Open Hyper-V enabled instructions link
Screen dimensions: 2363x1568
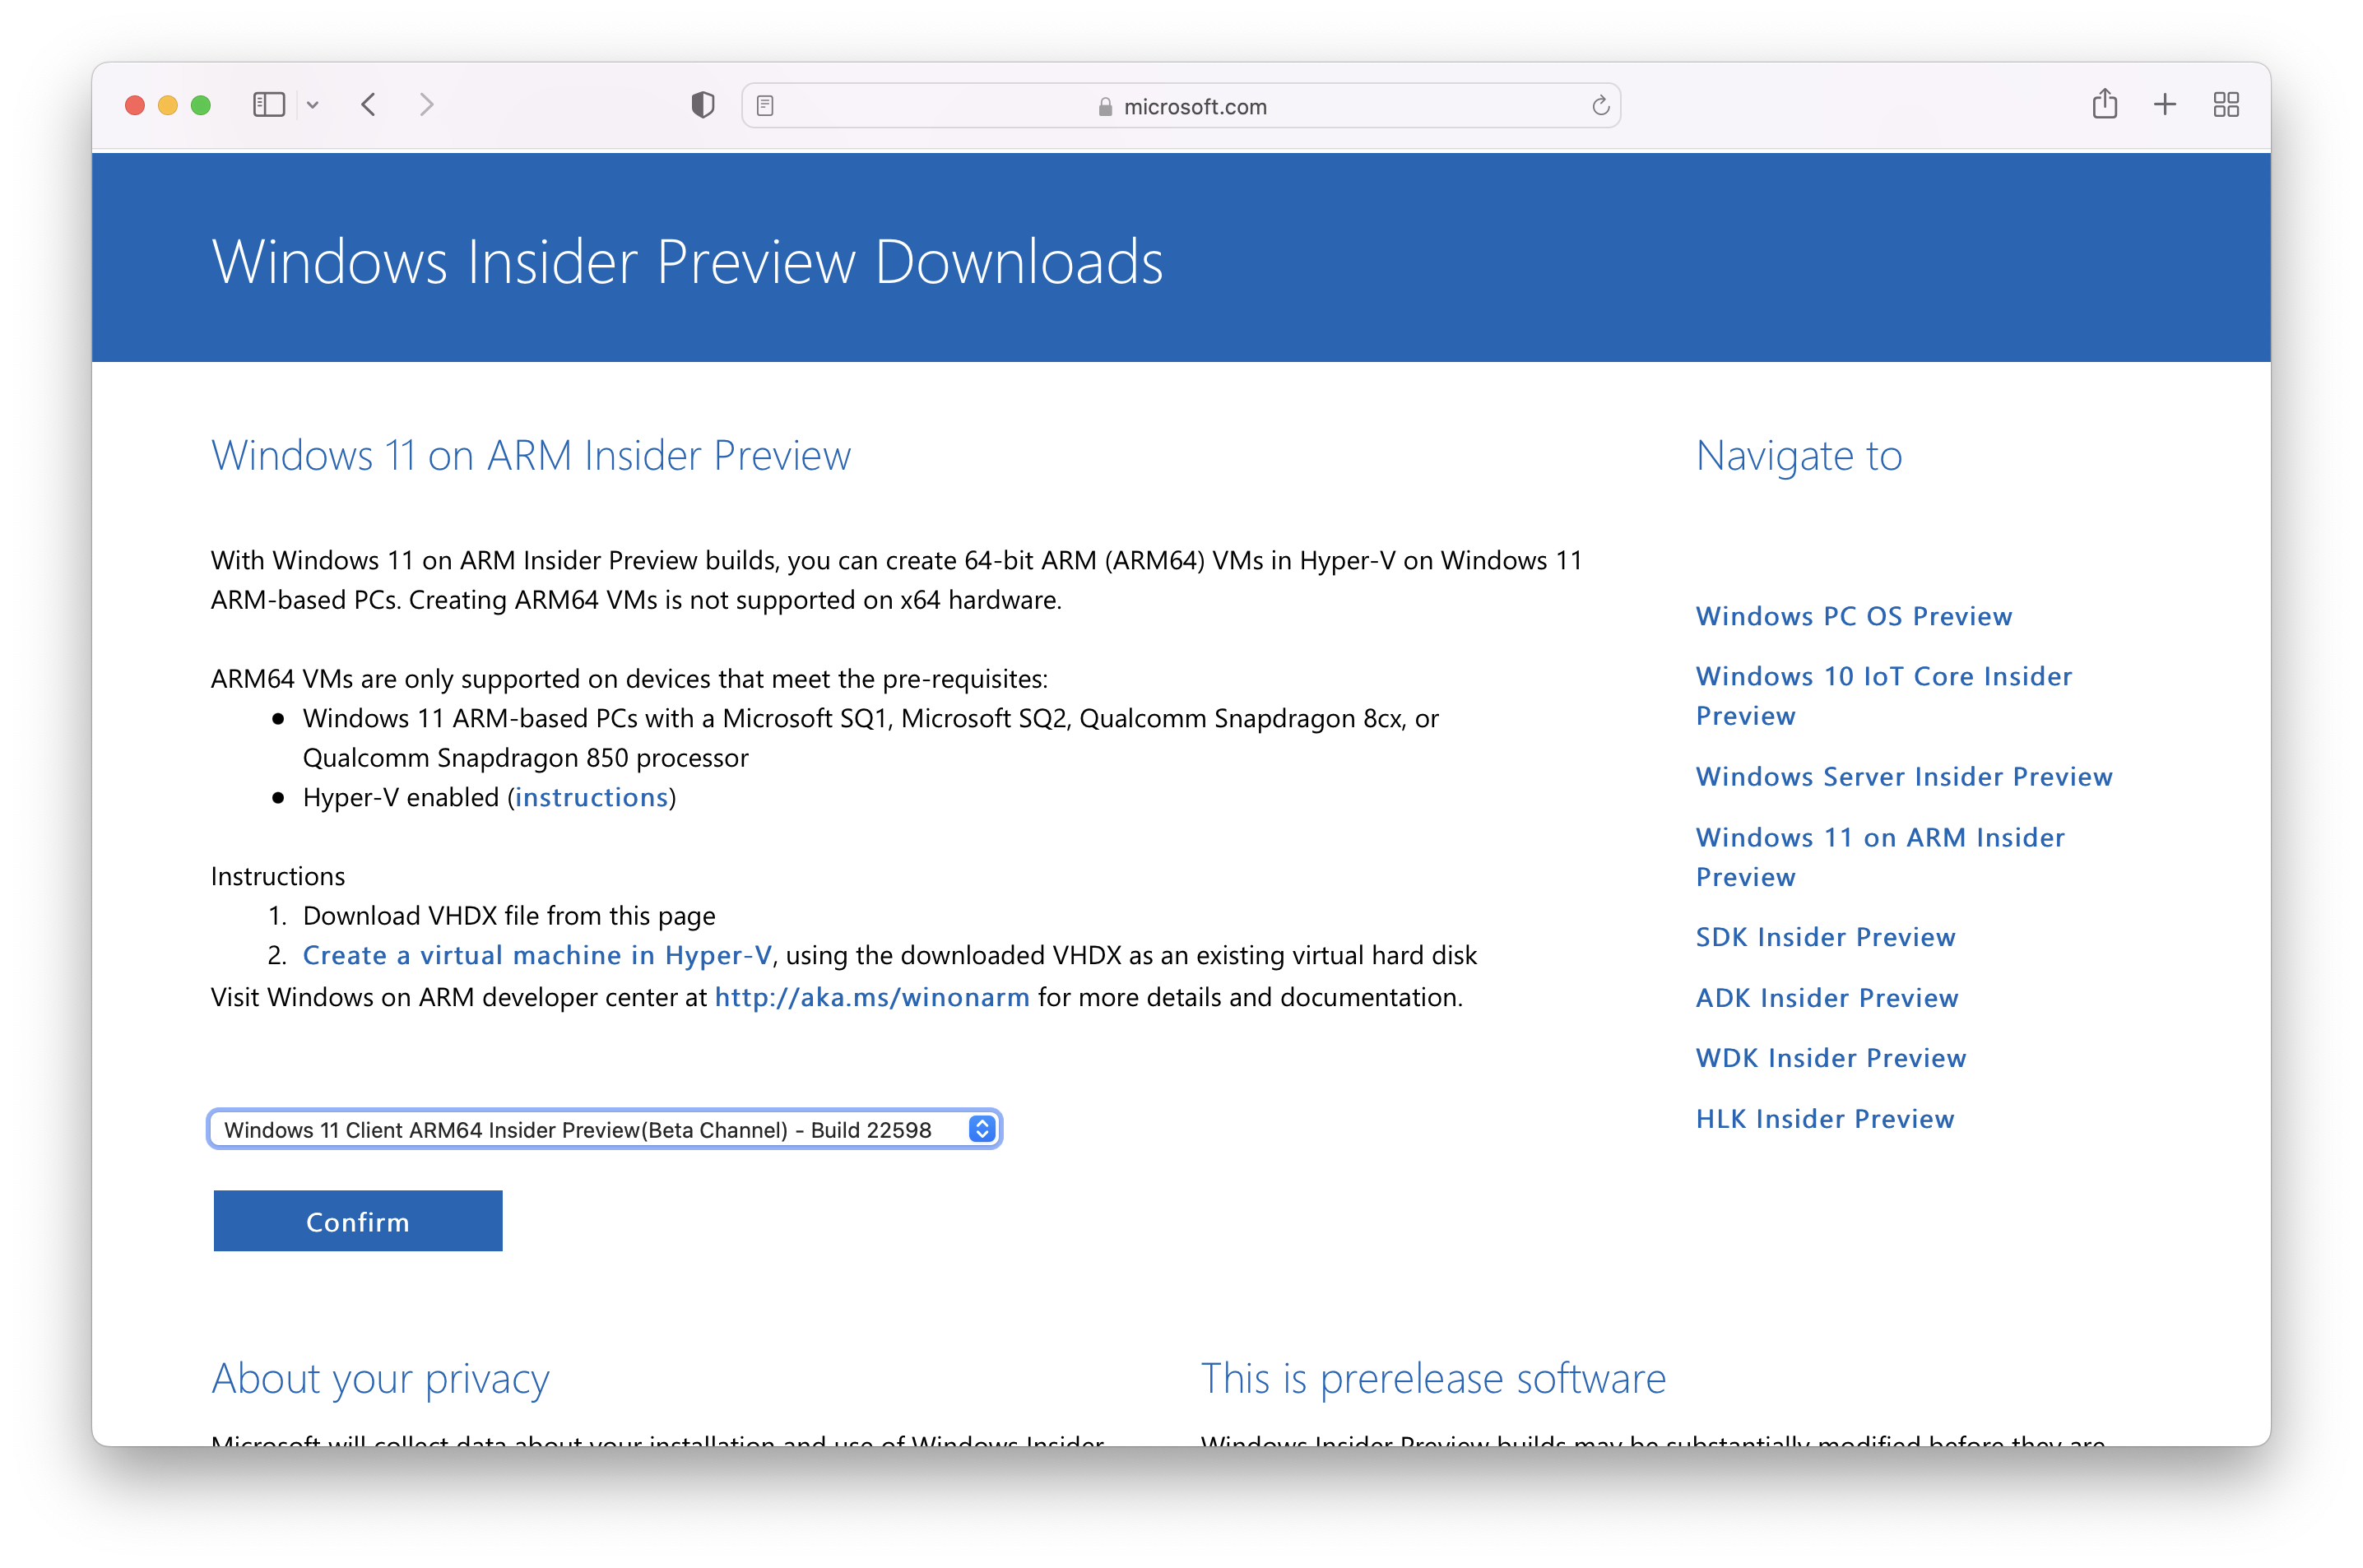pyautogui.click(x=591, y=797)
